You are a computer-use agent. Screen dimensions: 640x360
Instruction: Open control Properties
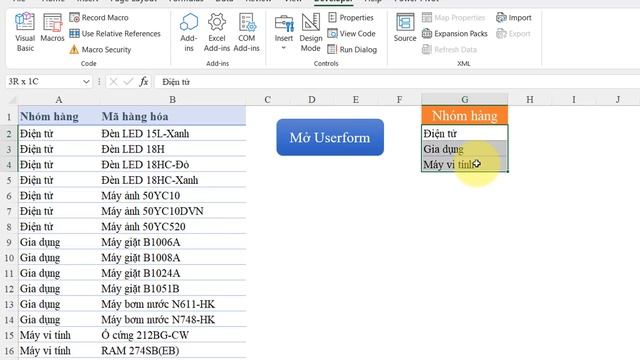[x=351, y=18]
